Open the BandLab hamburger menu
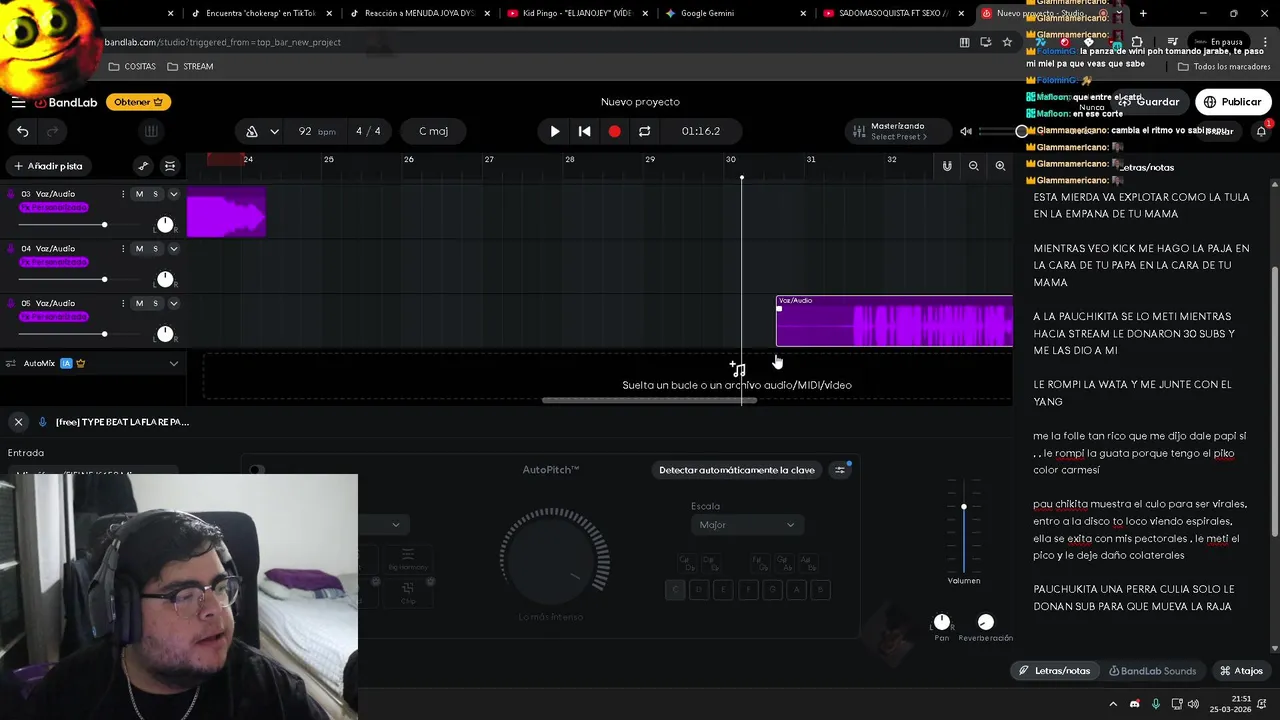The height and width of the screenshot is (720, 1280). pos(18,102)
